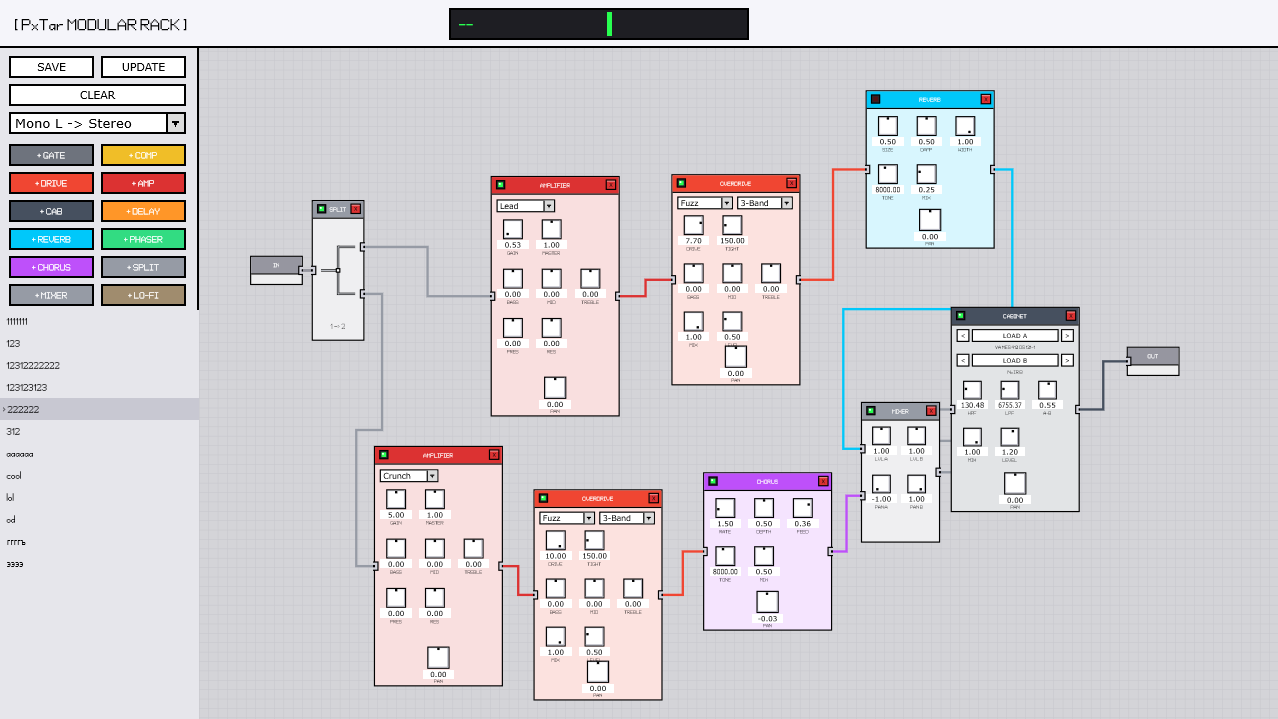Viewport: 1278px width, 719px height.
Task: Toggle power on the Chorus module
Action: click(x=712, y=481)
